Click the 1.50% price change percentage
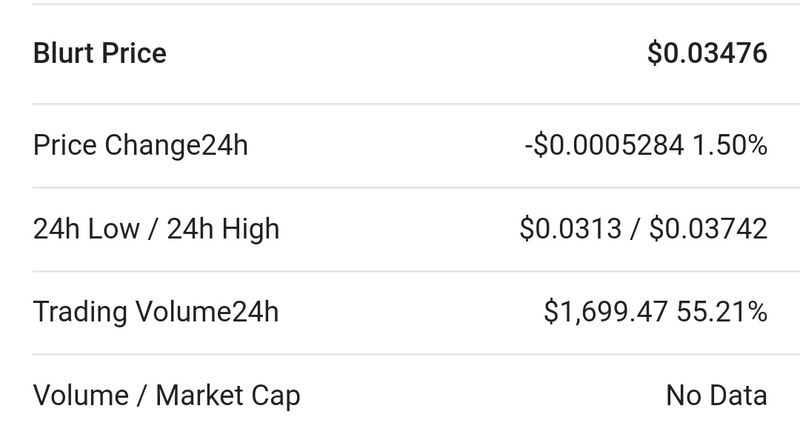Screen dimensions: 800x437 tap(730, 146)
